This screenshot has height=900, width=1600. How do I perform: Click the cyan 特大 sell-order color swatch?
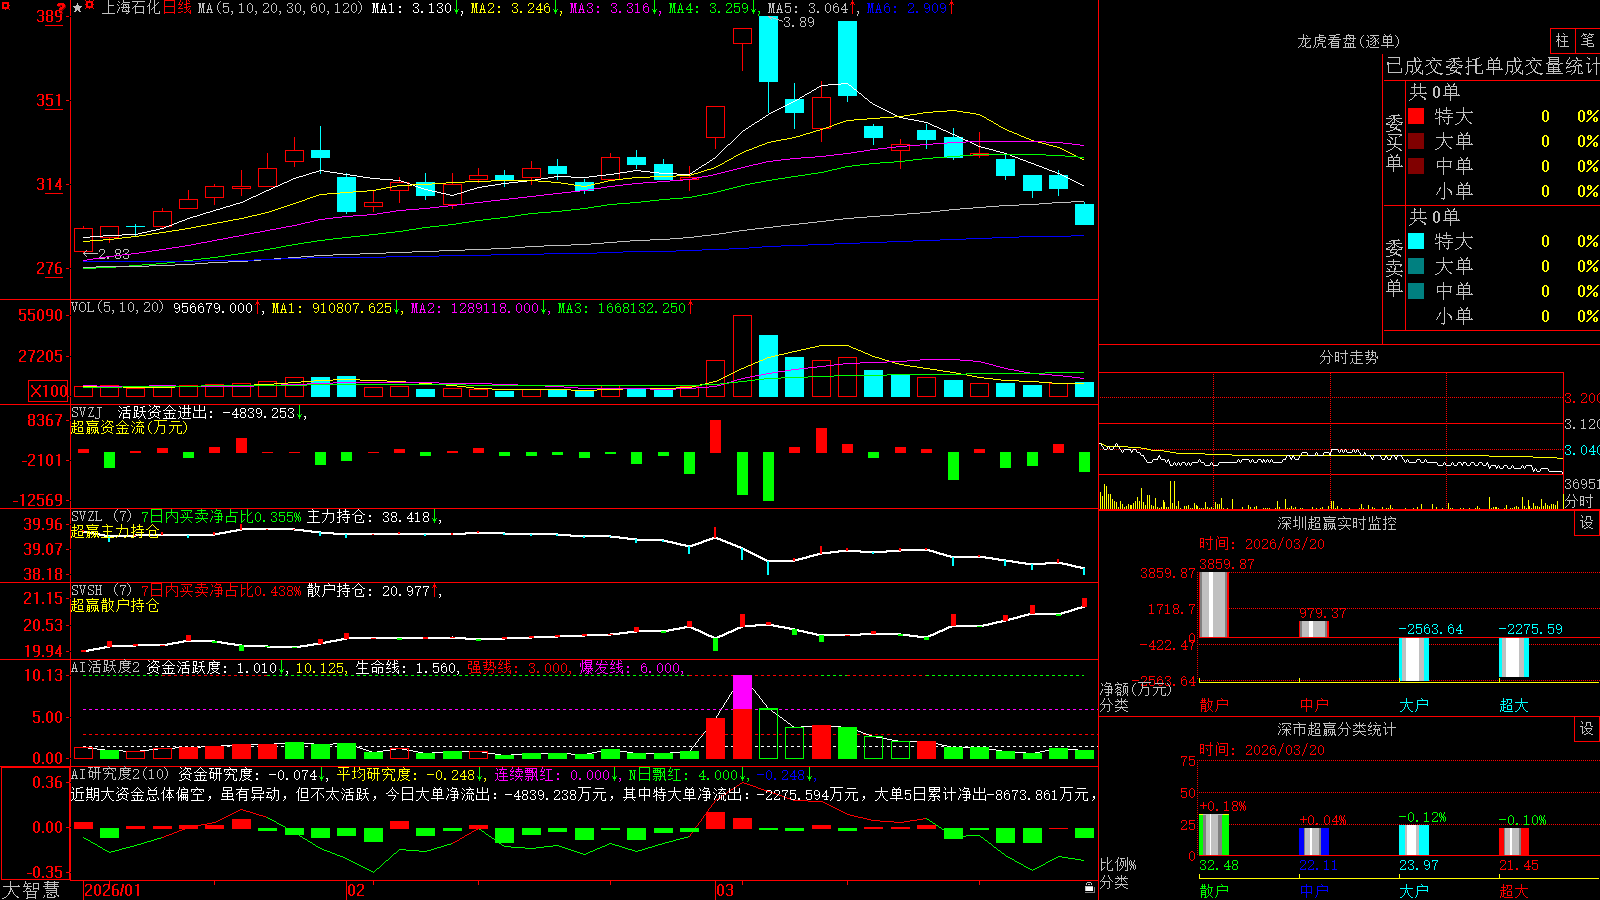pyautogui.click(x=1416, y=241)
